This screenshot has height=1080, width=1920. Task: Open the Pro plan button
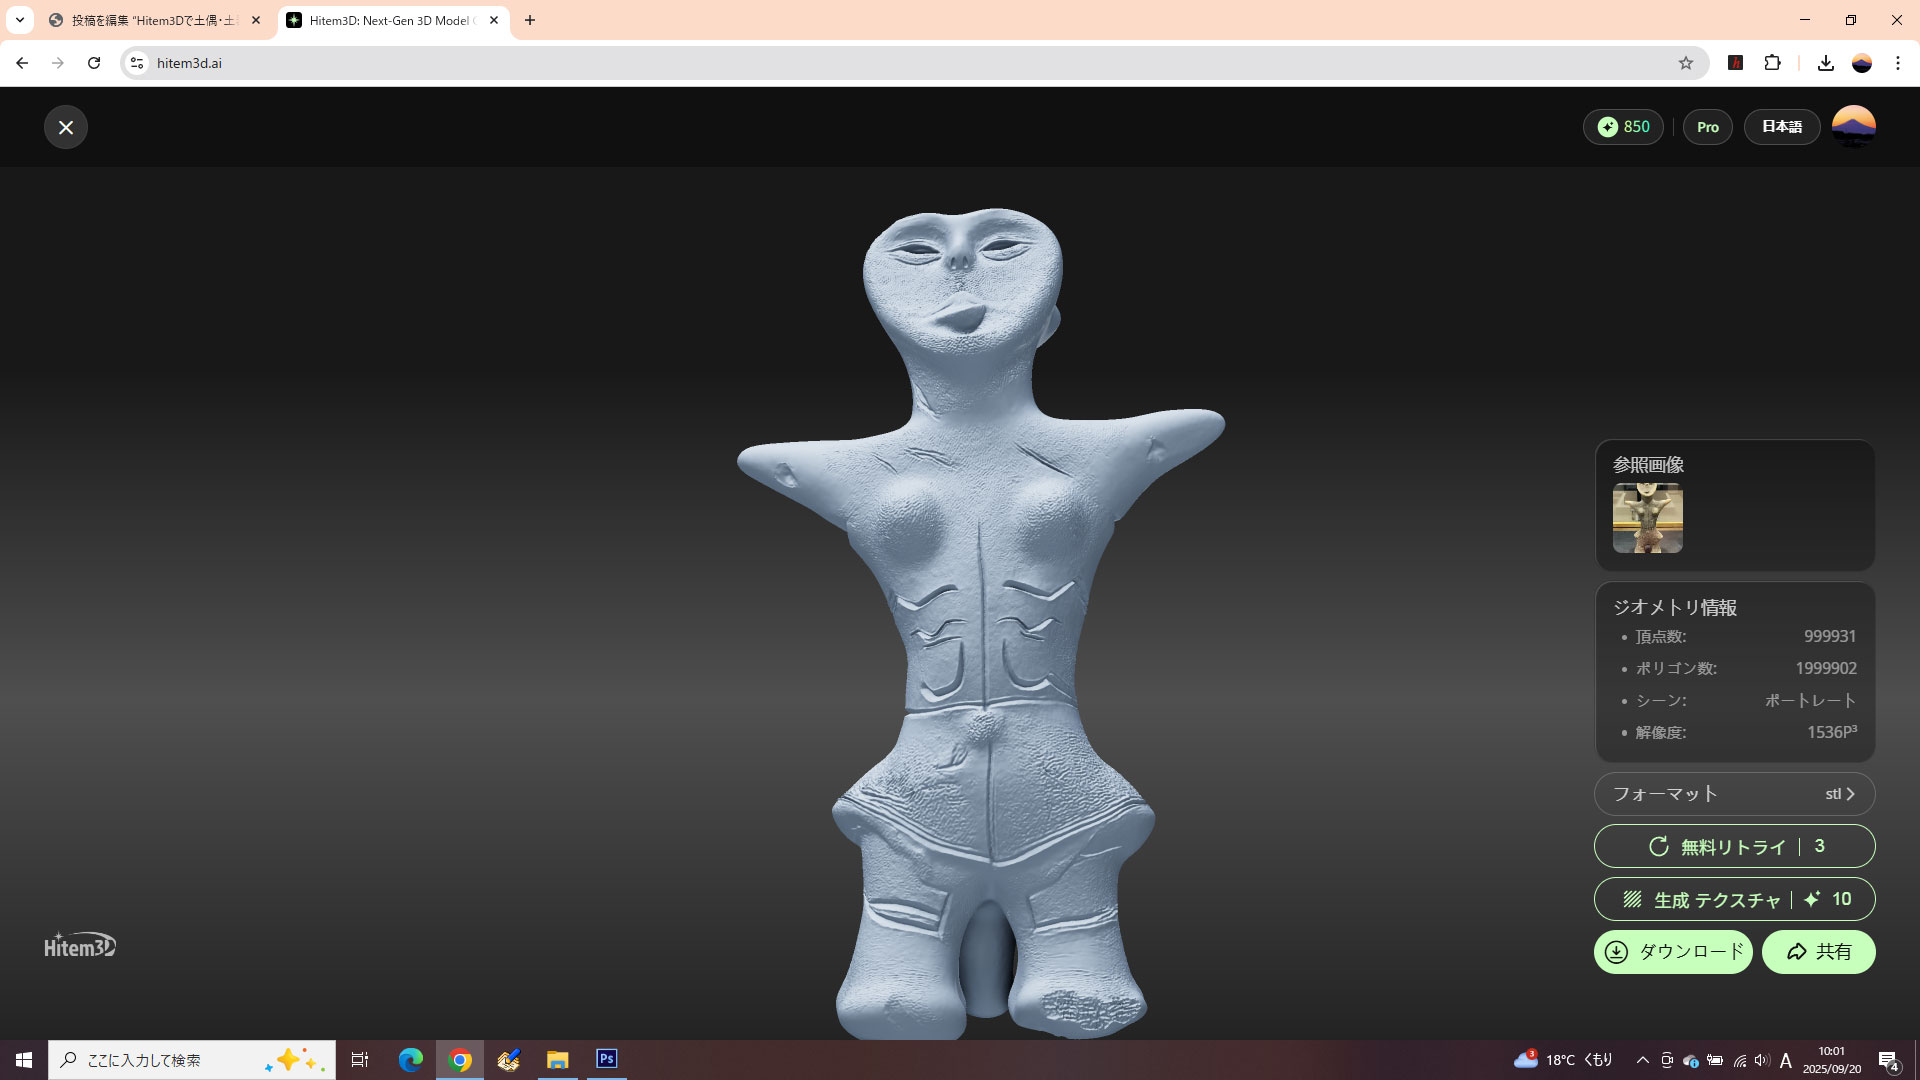point(1707,127)
